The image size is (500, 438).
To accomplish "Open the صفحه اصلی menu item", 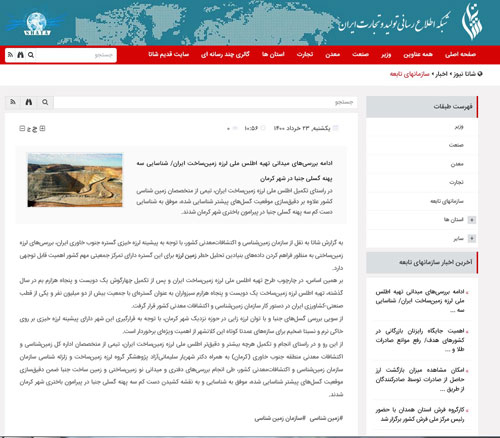I will (x=460, y=54).
